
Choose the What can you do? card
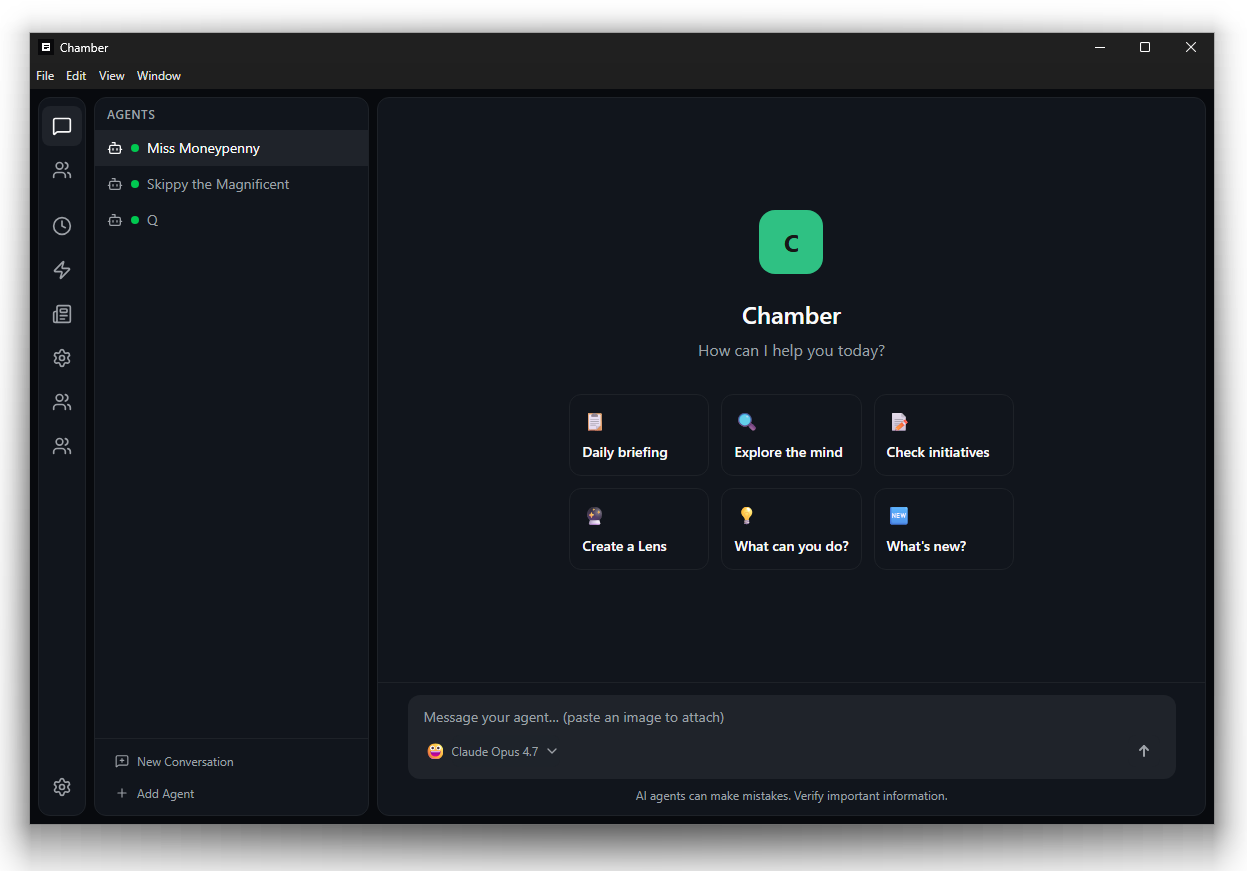click(x=791, y=529)
